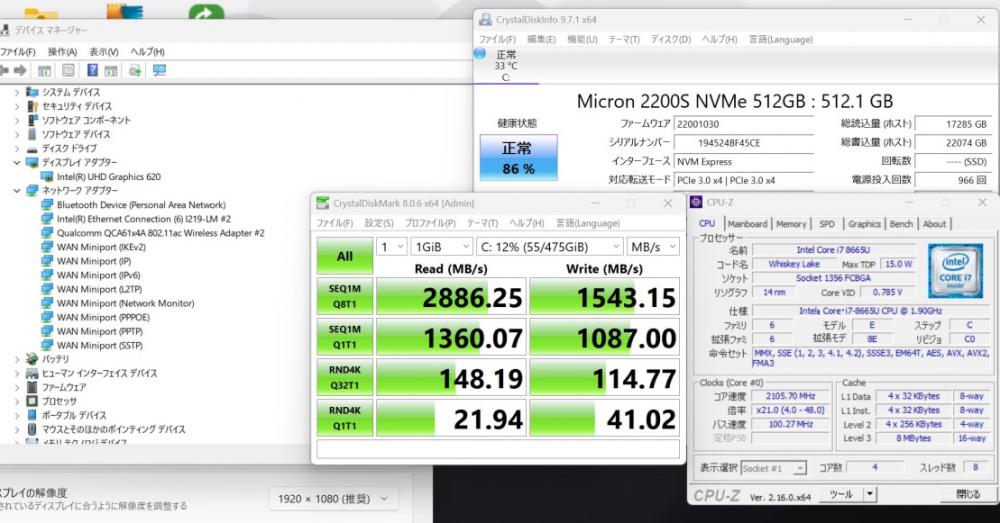The width and height of the screenshot is (1000, 523).
Task: Click the バッテリ battery category icon
Action: click(x=32, y=359)
